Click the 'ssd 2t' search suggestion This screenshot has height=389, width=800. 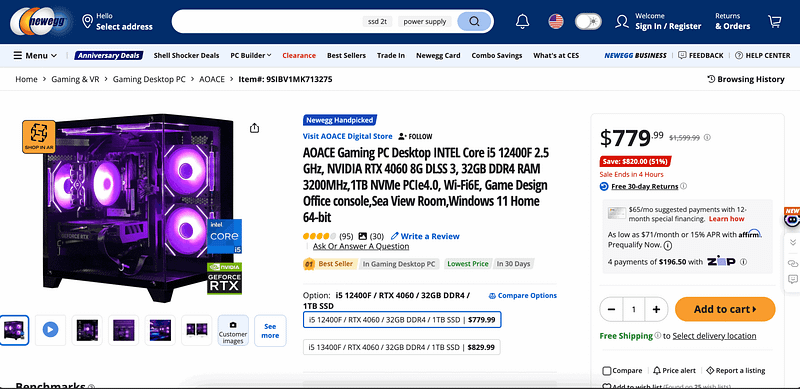tap(378, 21)
